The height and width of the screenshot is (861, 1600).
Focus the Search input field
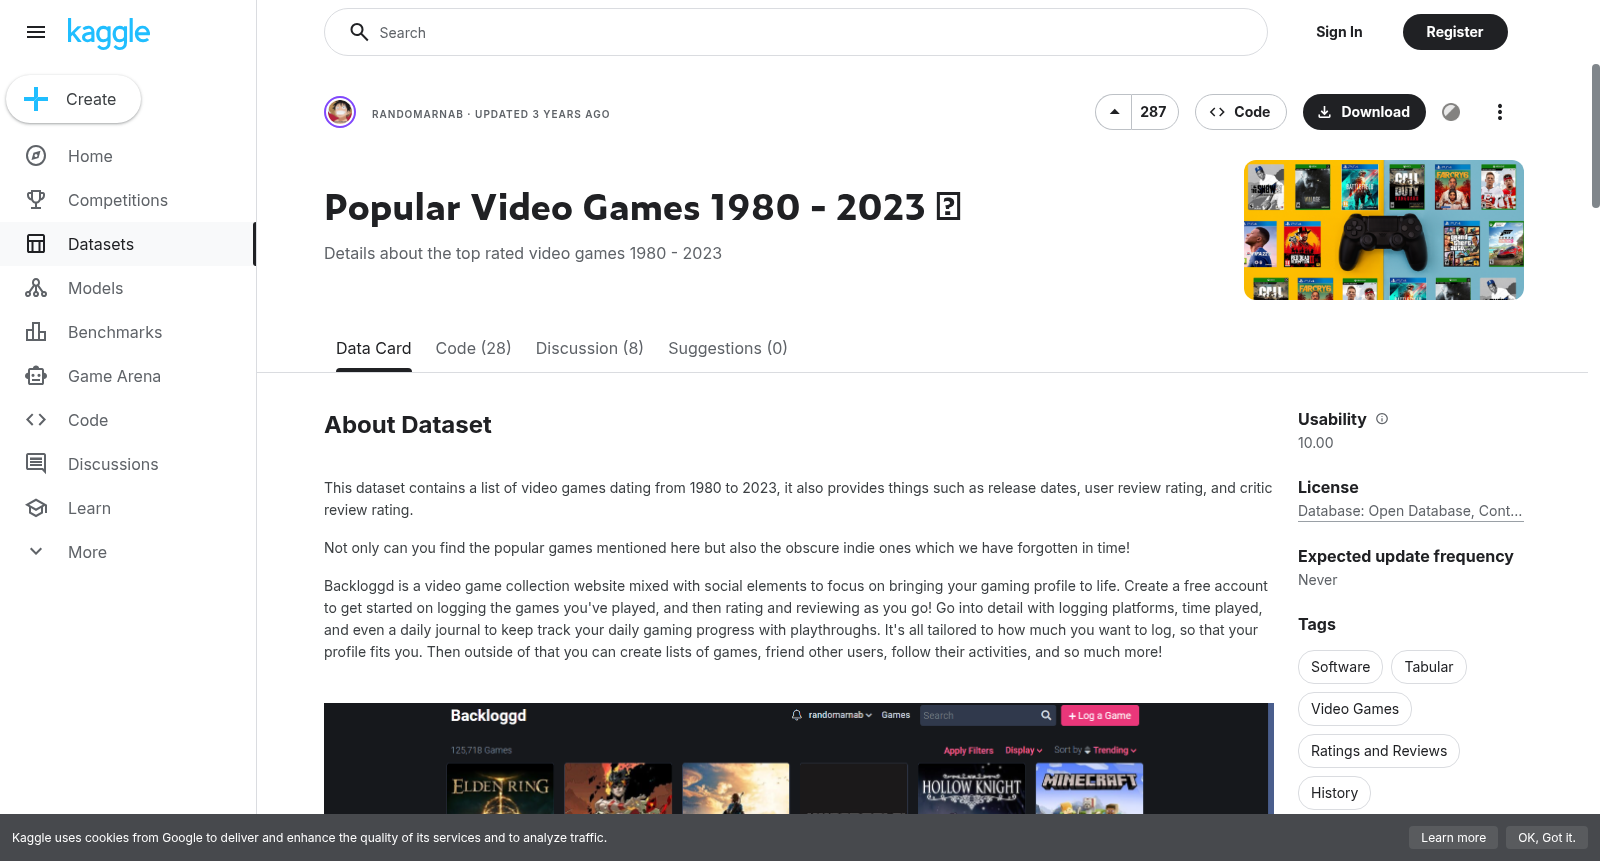coord(796,32)
